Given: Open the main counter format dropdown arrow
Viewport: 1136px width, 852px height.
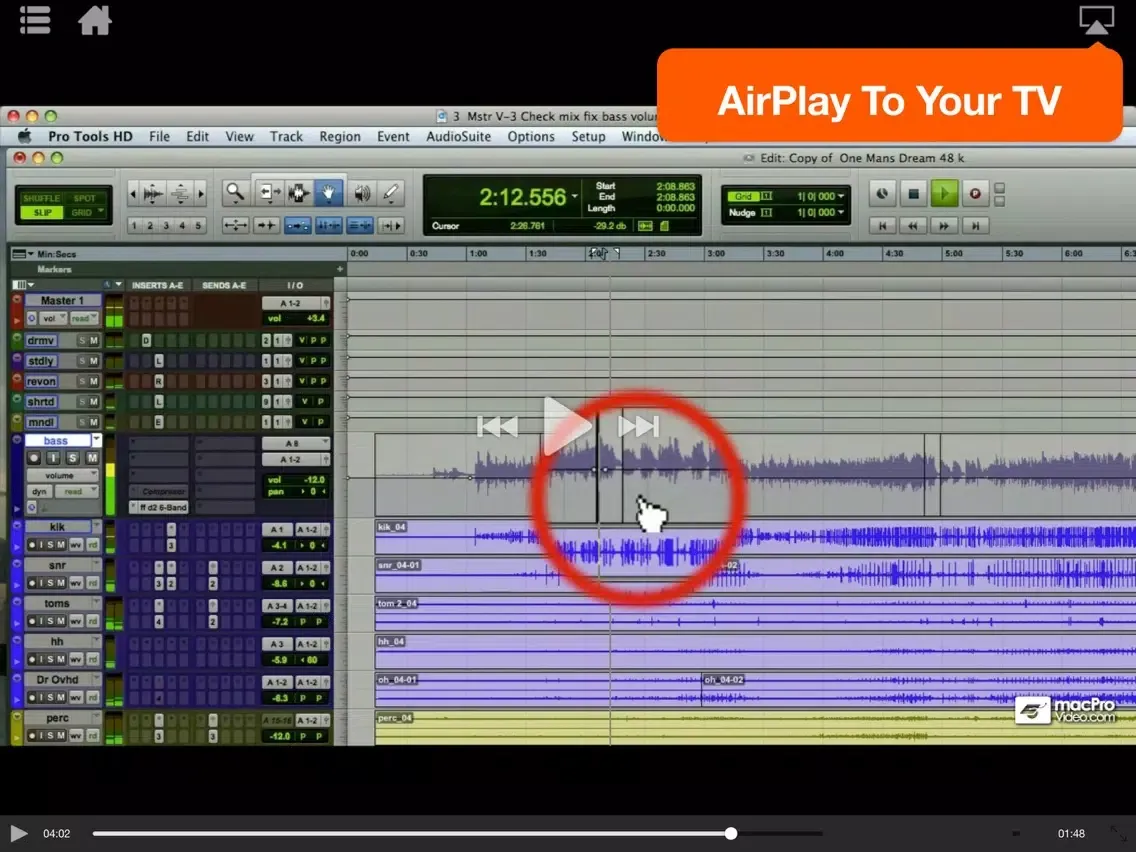Looking at the screenshot, I should point(575,196).
